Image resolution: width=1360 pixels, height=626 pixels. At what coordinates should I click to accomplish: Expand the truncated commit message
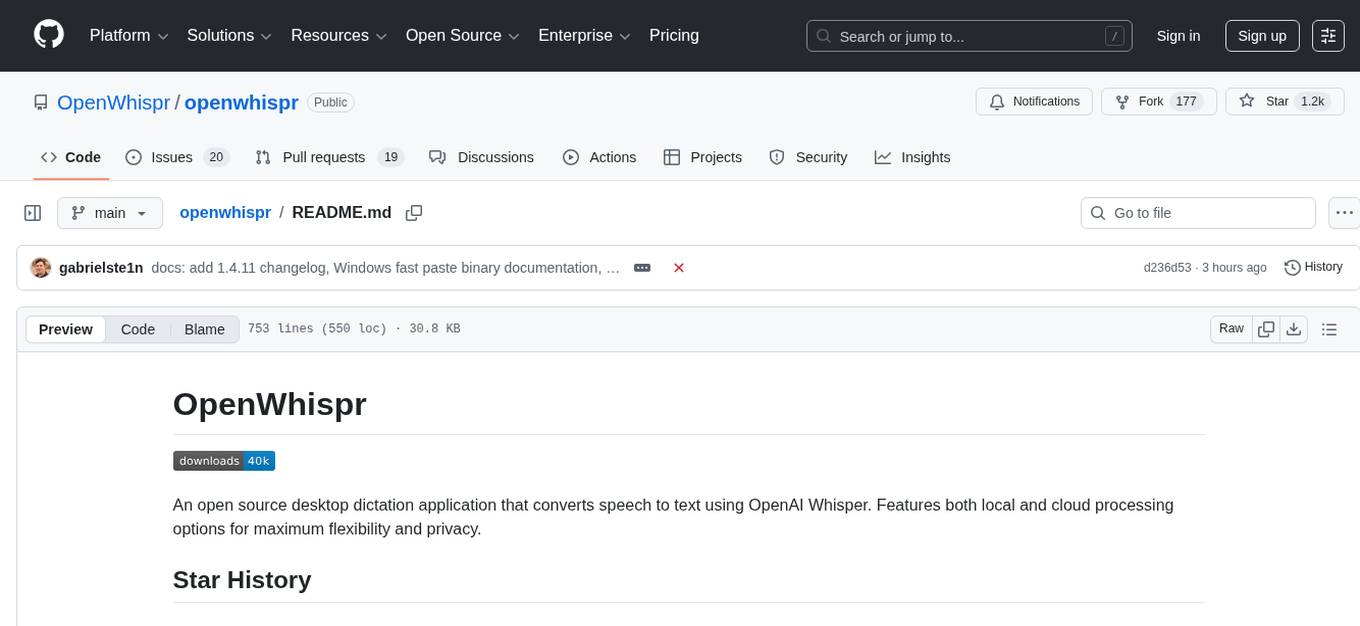click(x=641, y=268)
